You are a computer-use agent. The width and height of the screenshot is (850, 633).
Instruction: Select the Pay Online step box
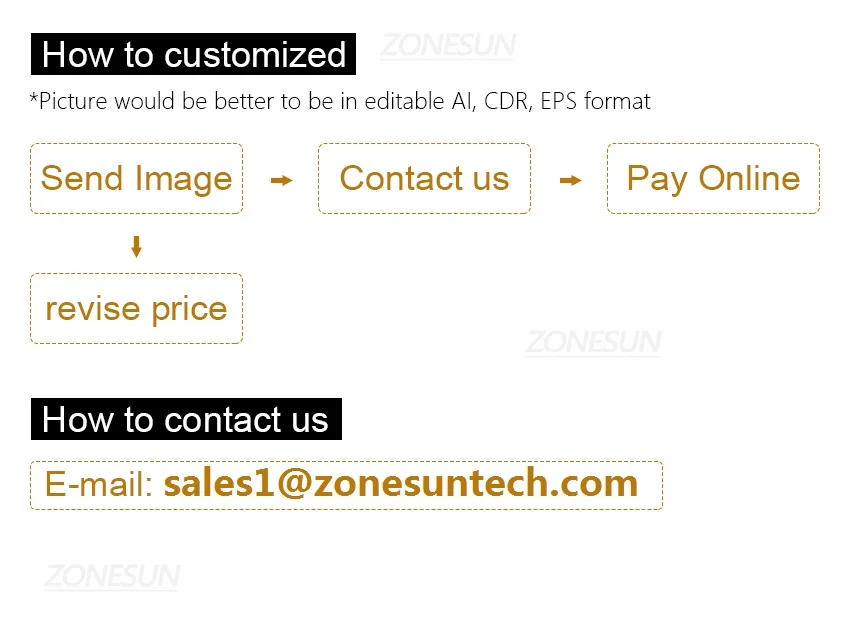(x=713, y=179)
